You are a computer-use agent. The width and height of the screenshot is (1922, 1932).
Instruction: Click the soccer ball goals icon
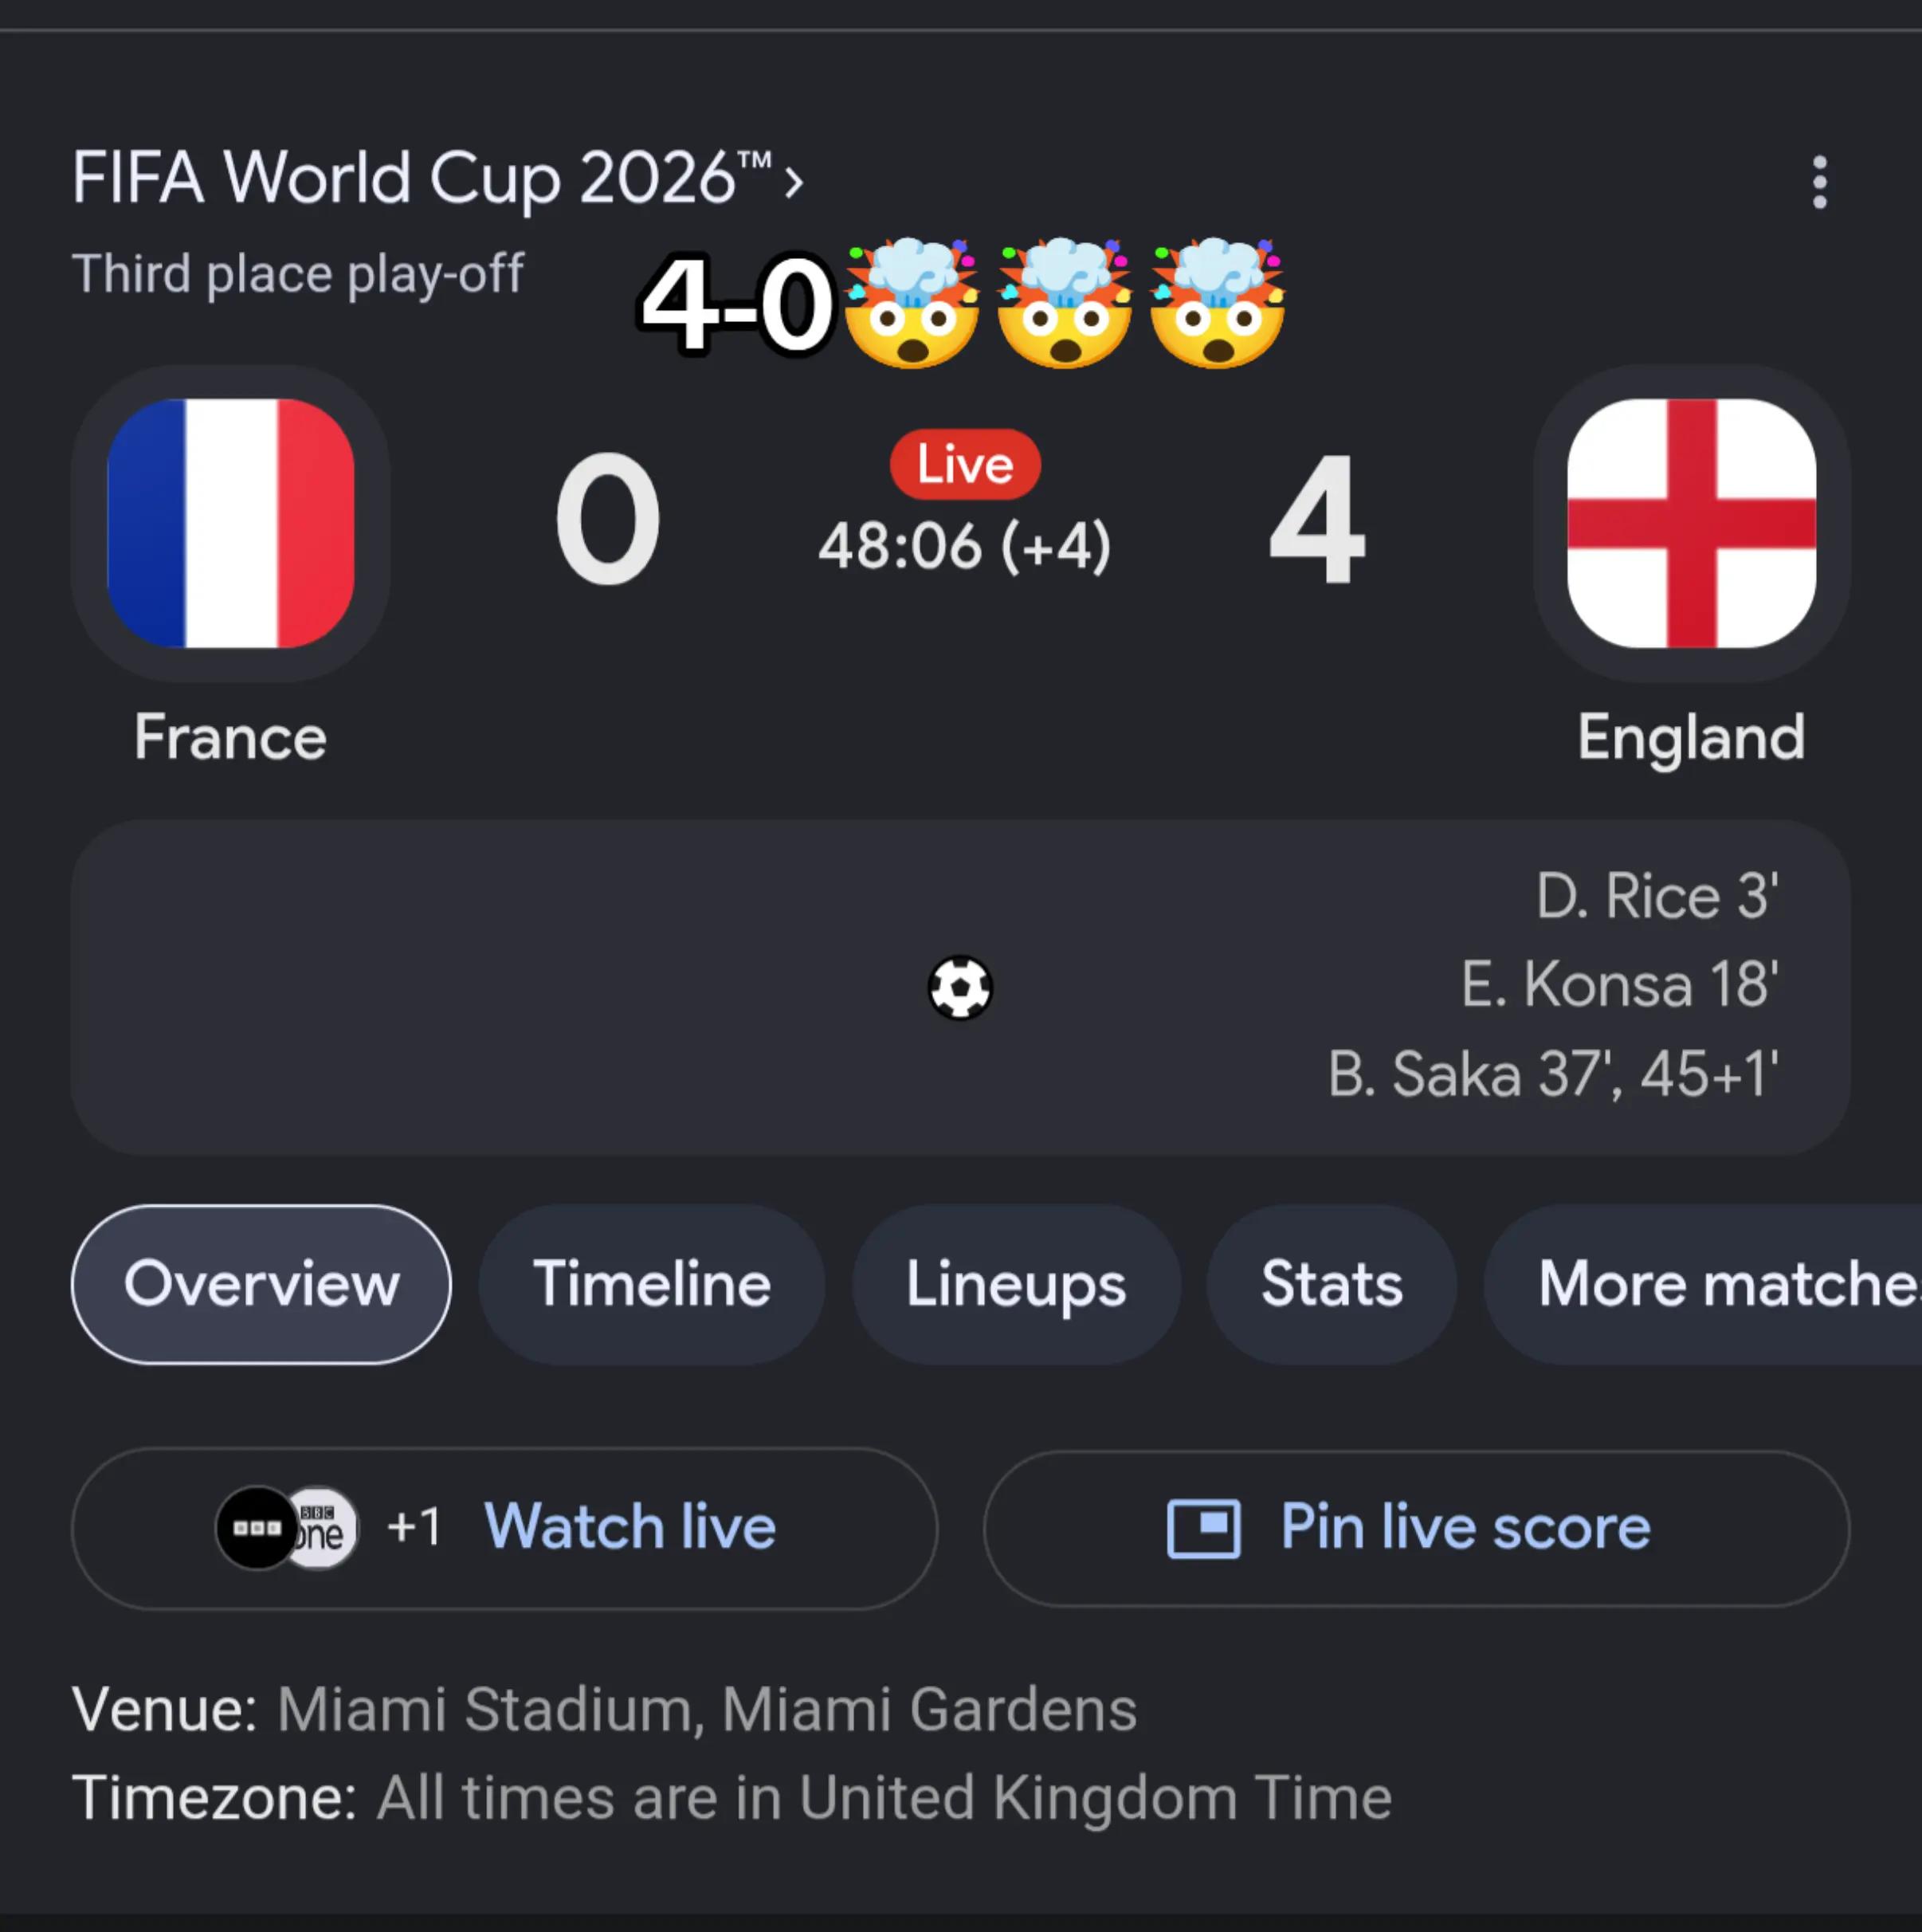coord(960,988)
